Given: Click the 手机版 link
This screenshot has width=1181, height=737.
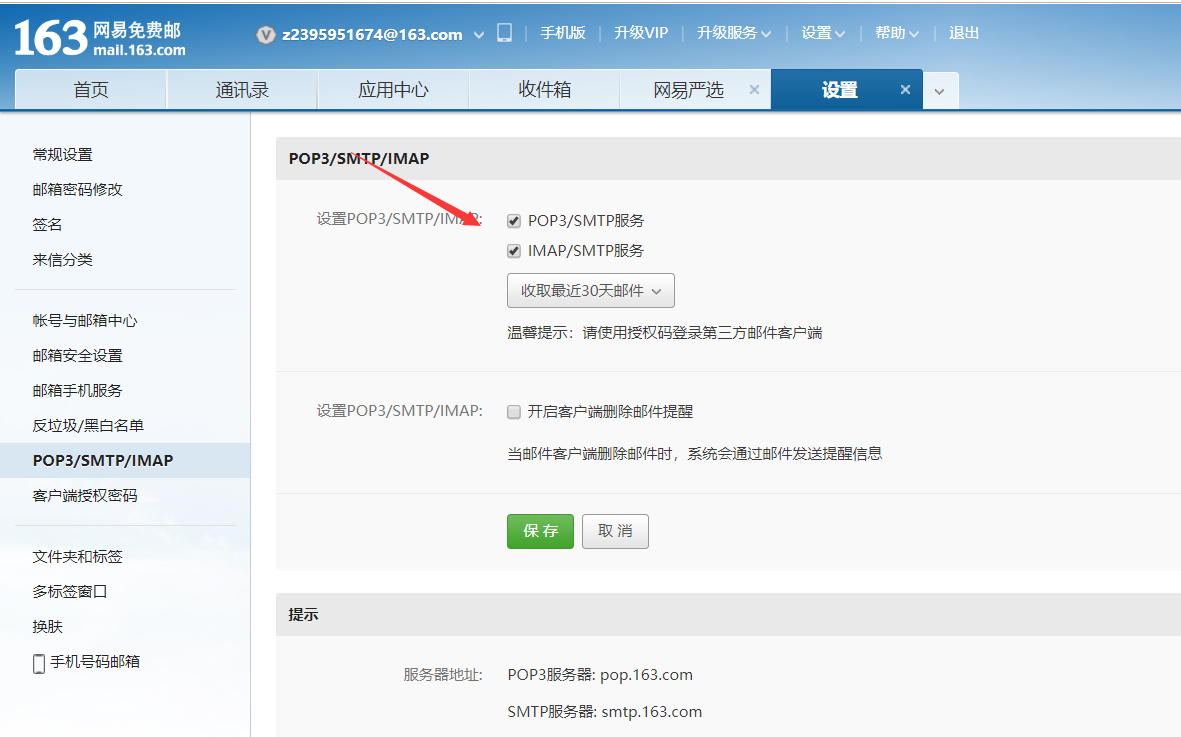Looking at the screenshot, I should 563,33.
